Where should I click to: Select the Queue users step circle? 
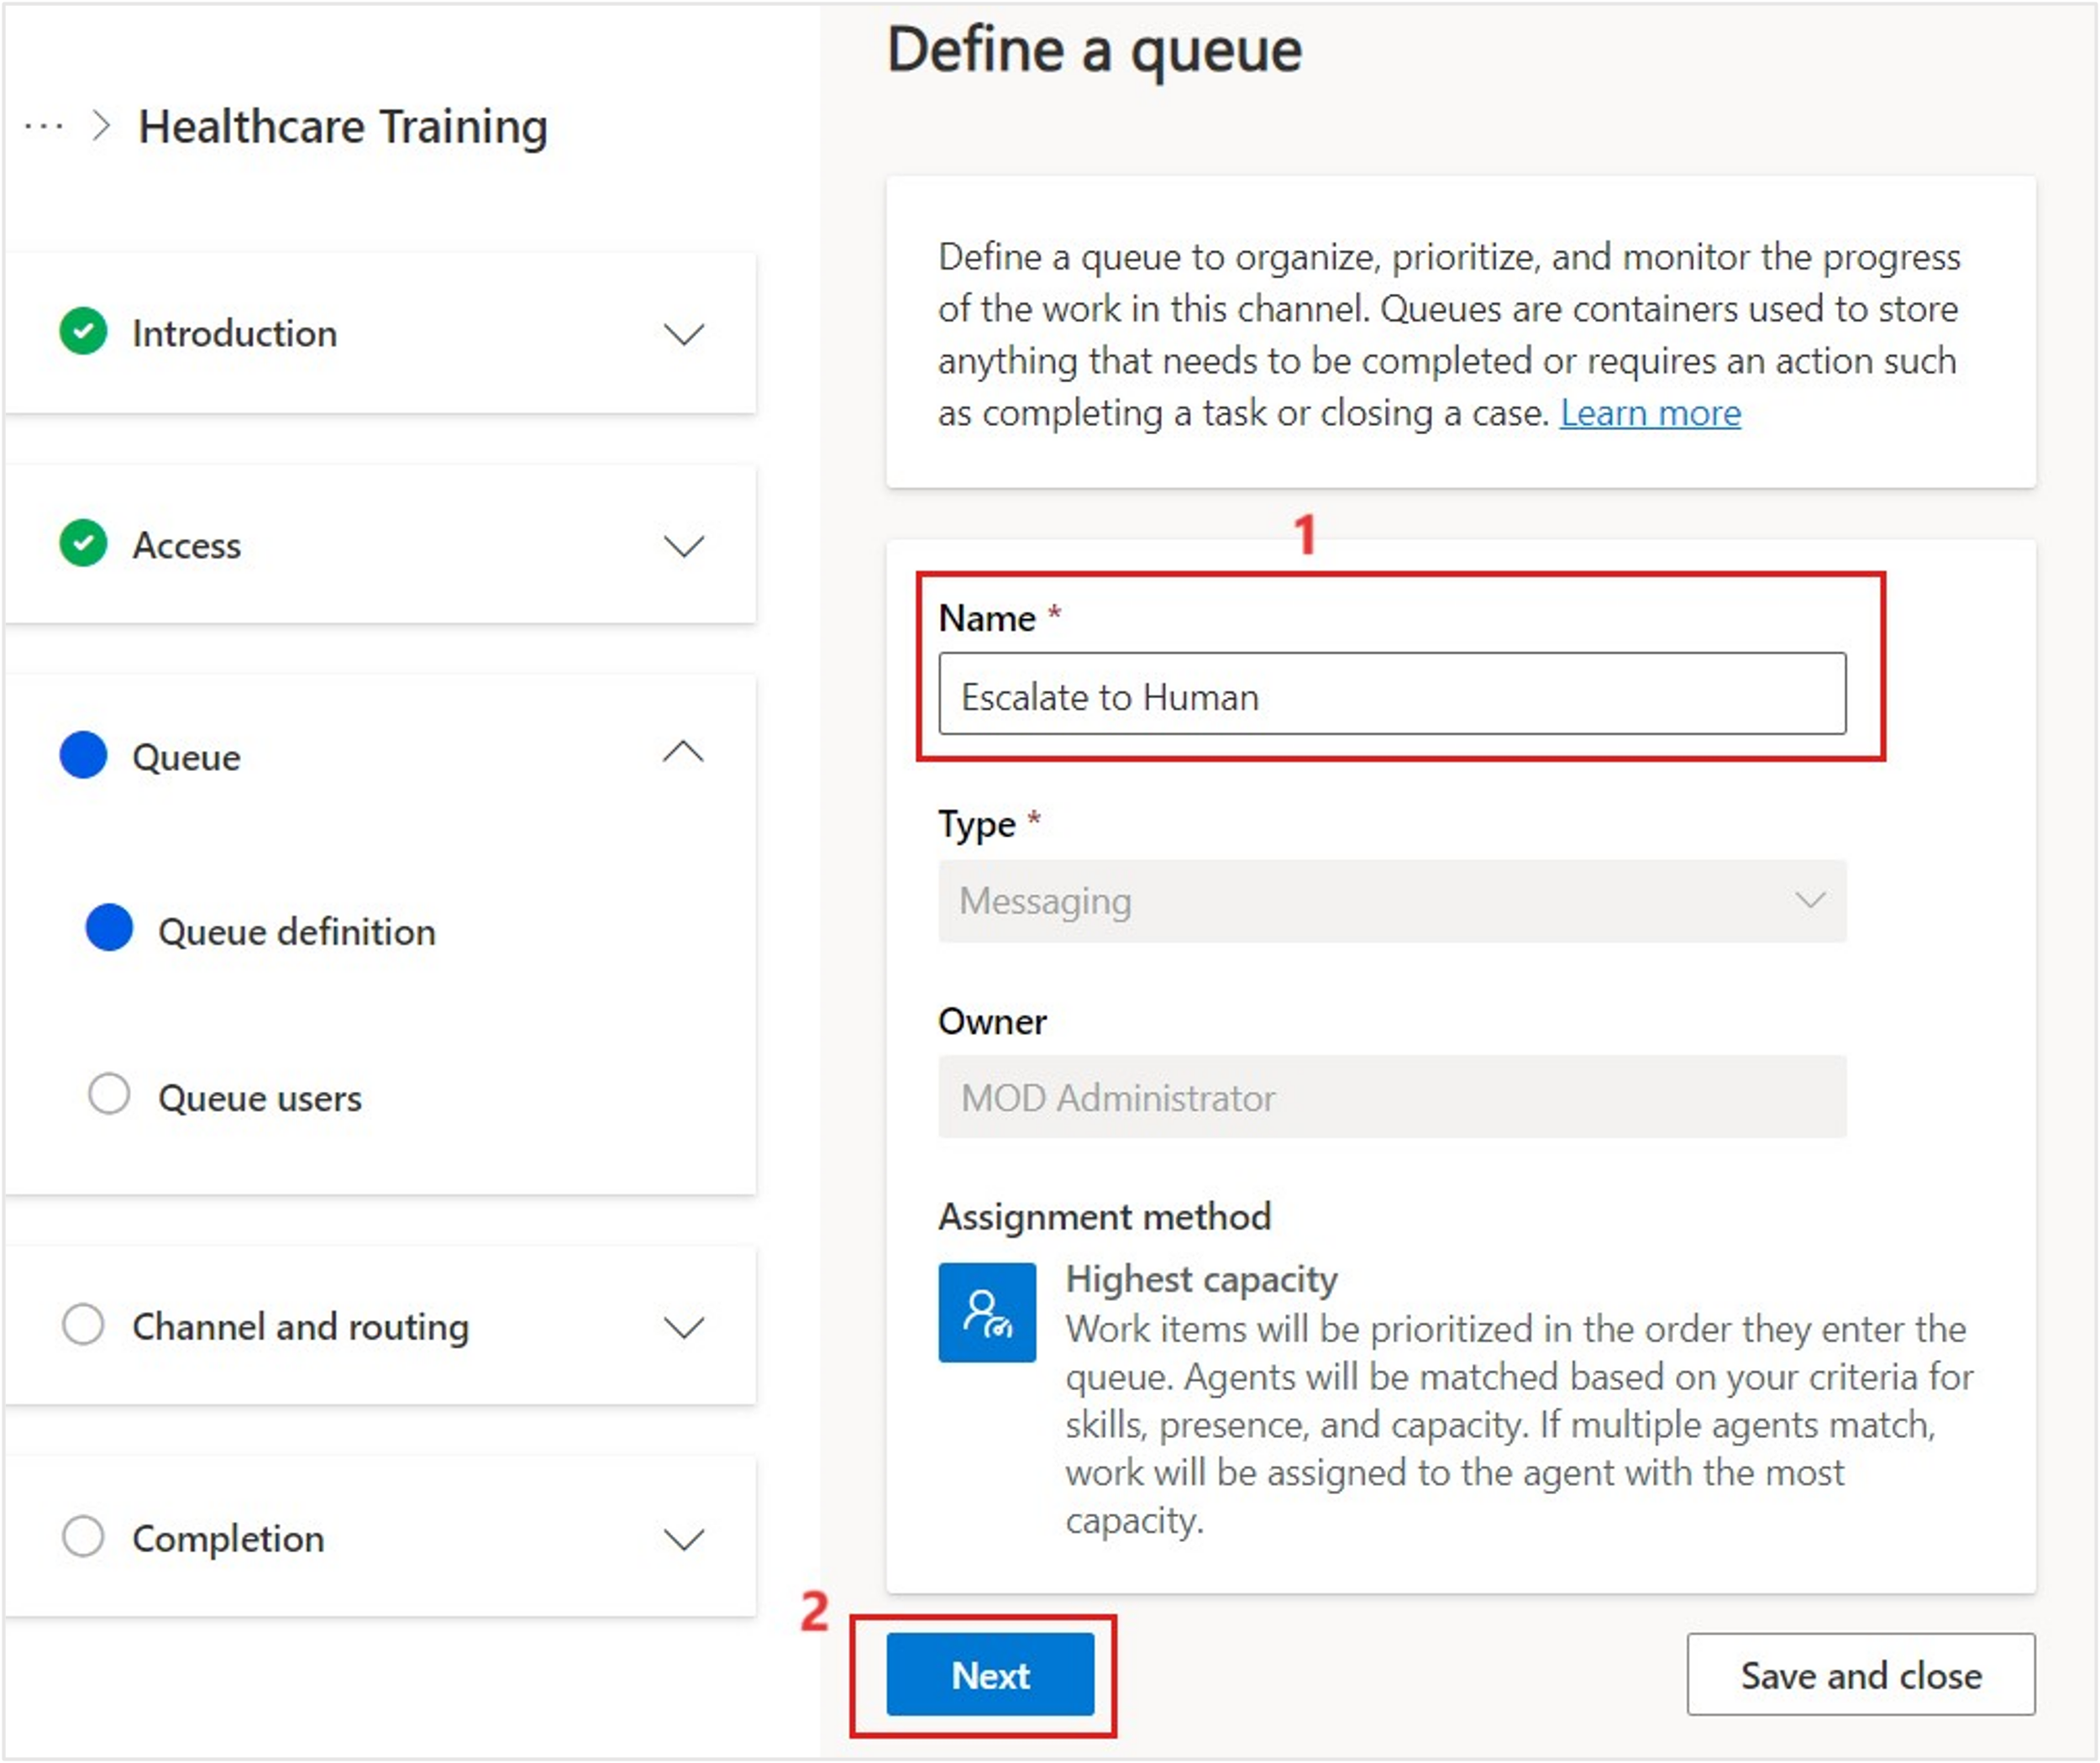(x=109, y=1094)
